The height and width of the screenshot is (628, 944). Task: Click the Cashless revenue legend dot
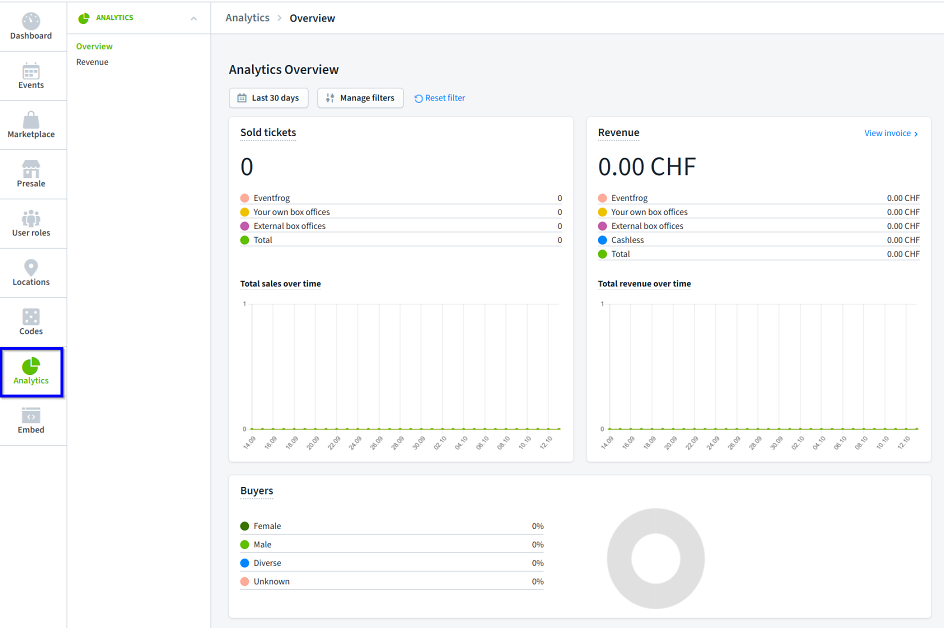pyautogui.click(x=603, y=240)
